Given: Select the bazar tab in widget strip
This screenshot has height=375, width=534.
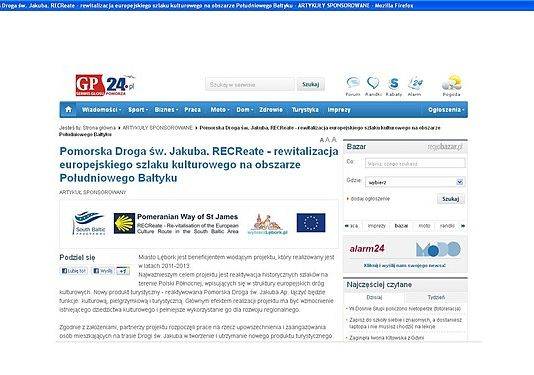Looking at the screenshot, I should [x=401, y=226].
